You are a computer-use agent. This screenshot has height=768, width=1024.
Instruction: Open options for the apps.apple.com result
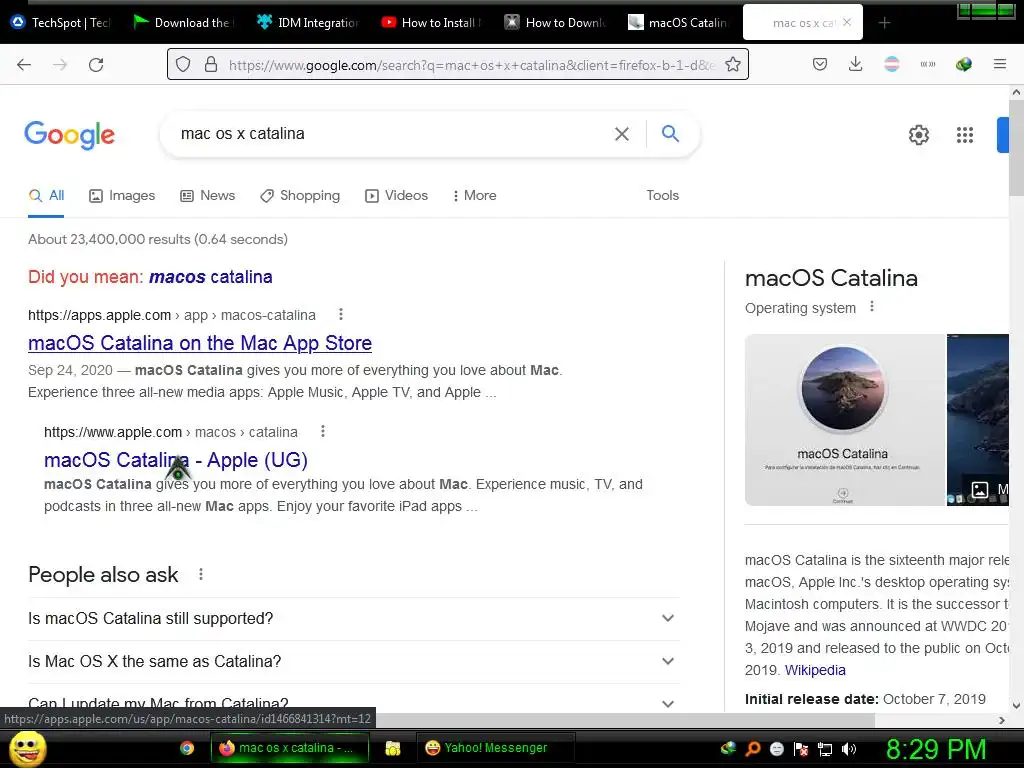[x=340, y=315]
